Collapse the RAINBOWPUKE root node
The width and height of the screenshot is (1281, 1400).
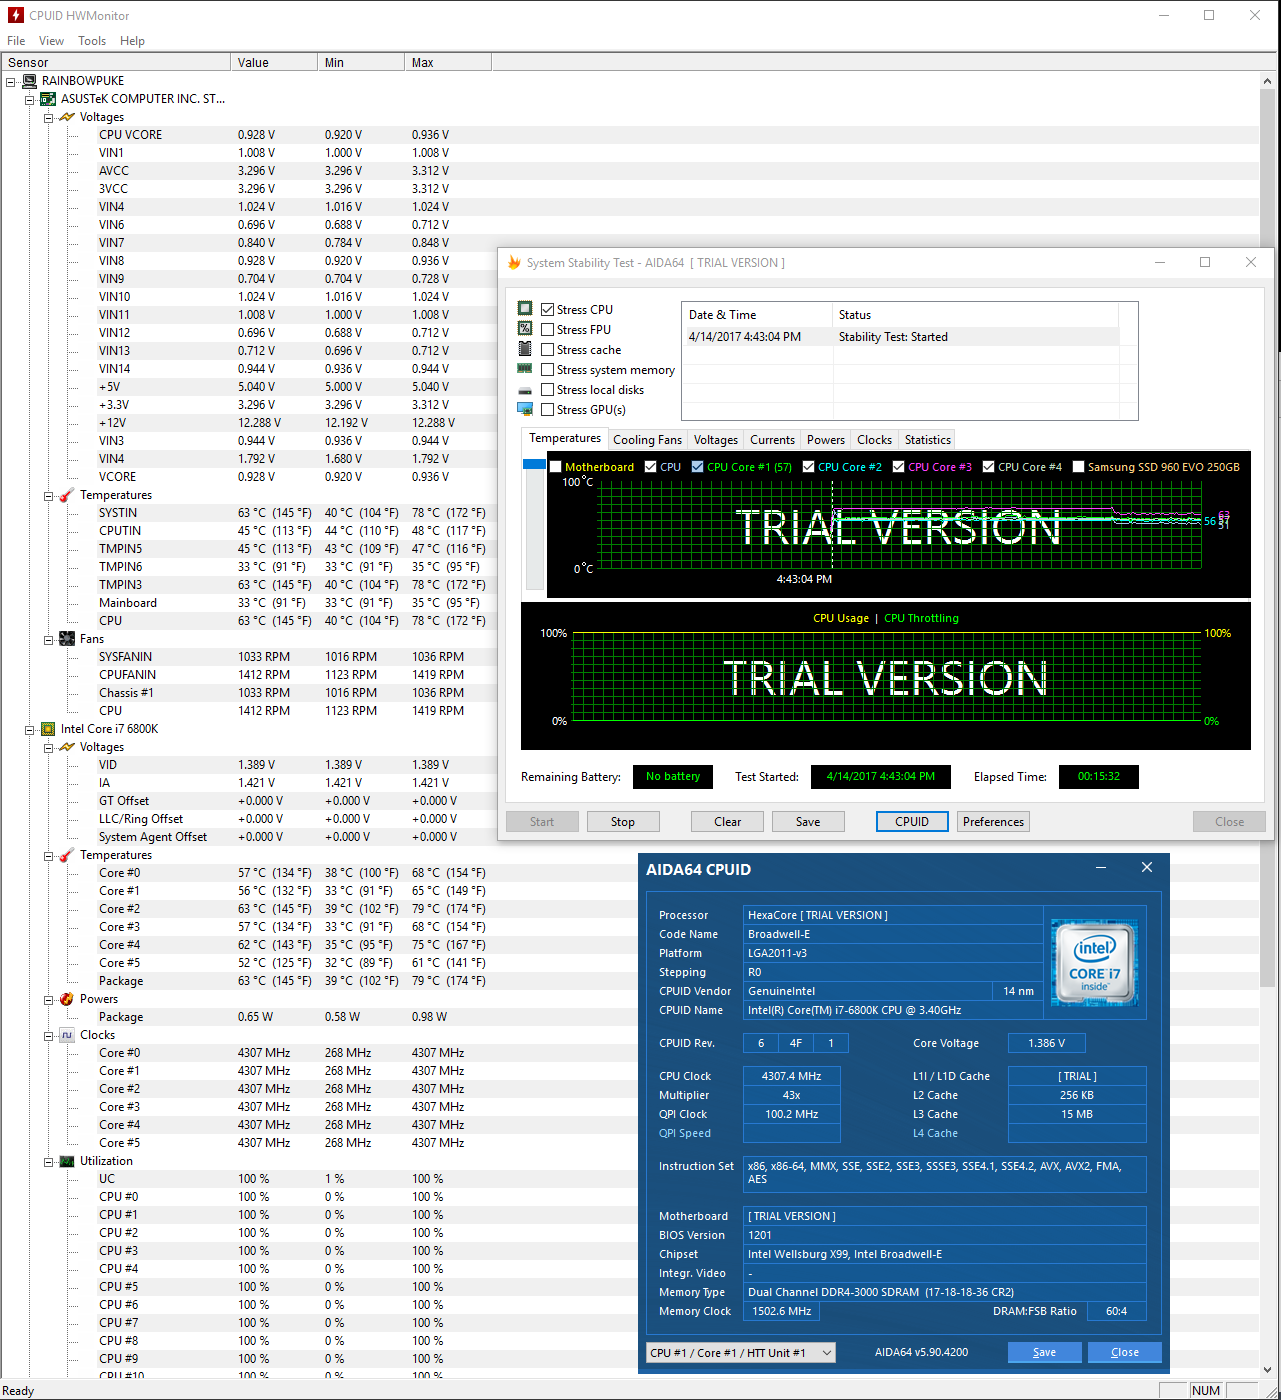pyautogui.click(x=11, y=81)
